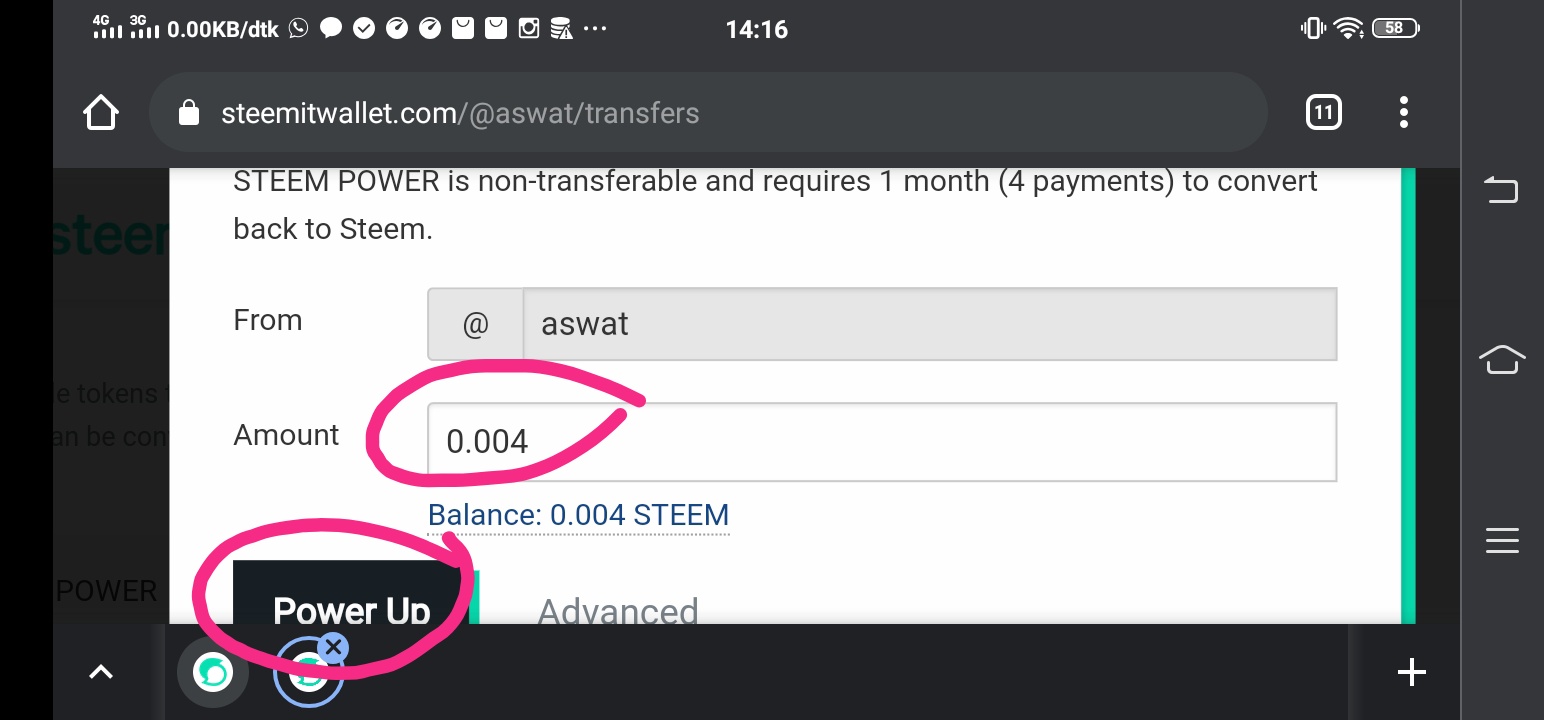Close the highlighted Steemit tab

334,647
